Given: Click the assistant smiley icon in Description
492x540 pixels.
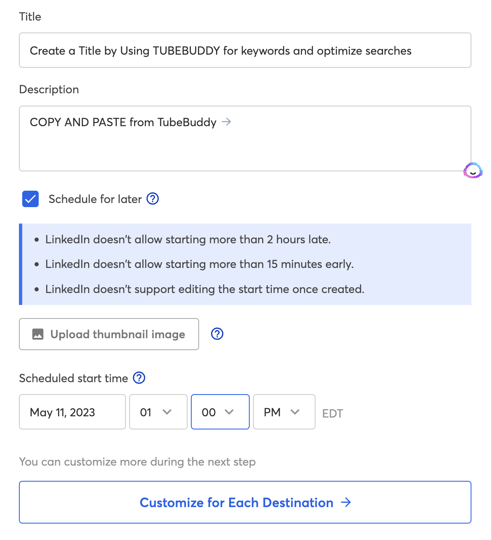Looking at the screenshot, I should (x=473, y=170).
